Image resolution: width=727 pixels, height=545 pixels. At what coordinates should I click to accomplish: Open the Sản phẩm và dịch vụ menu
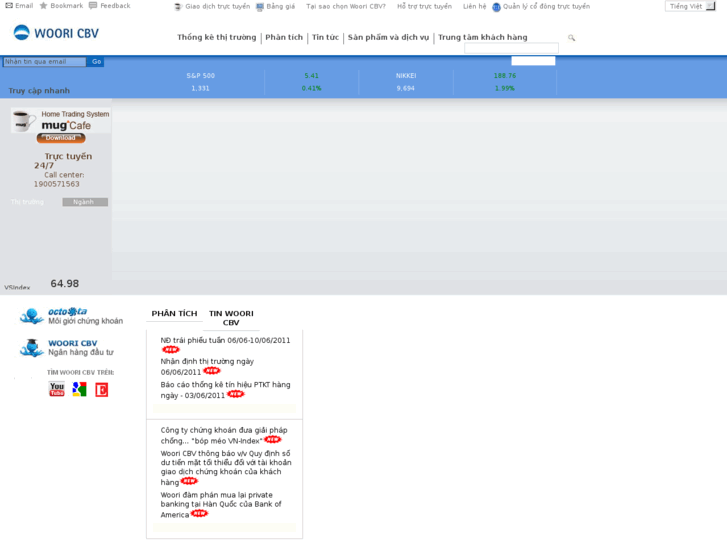tap(388, 38)
